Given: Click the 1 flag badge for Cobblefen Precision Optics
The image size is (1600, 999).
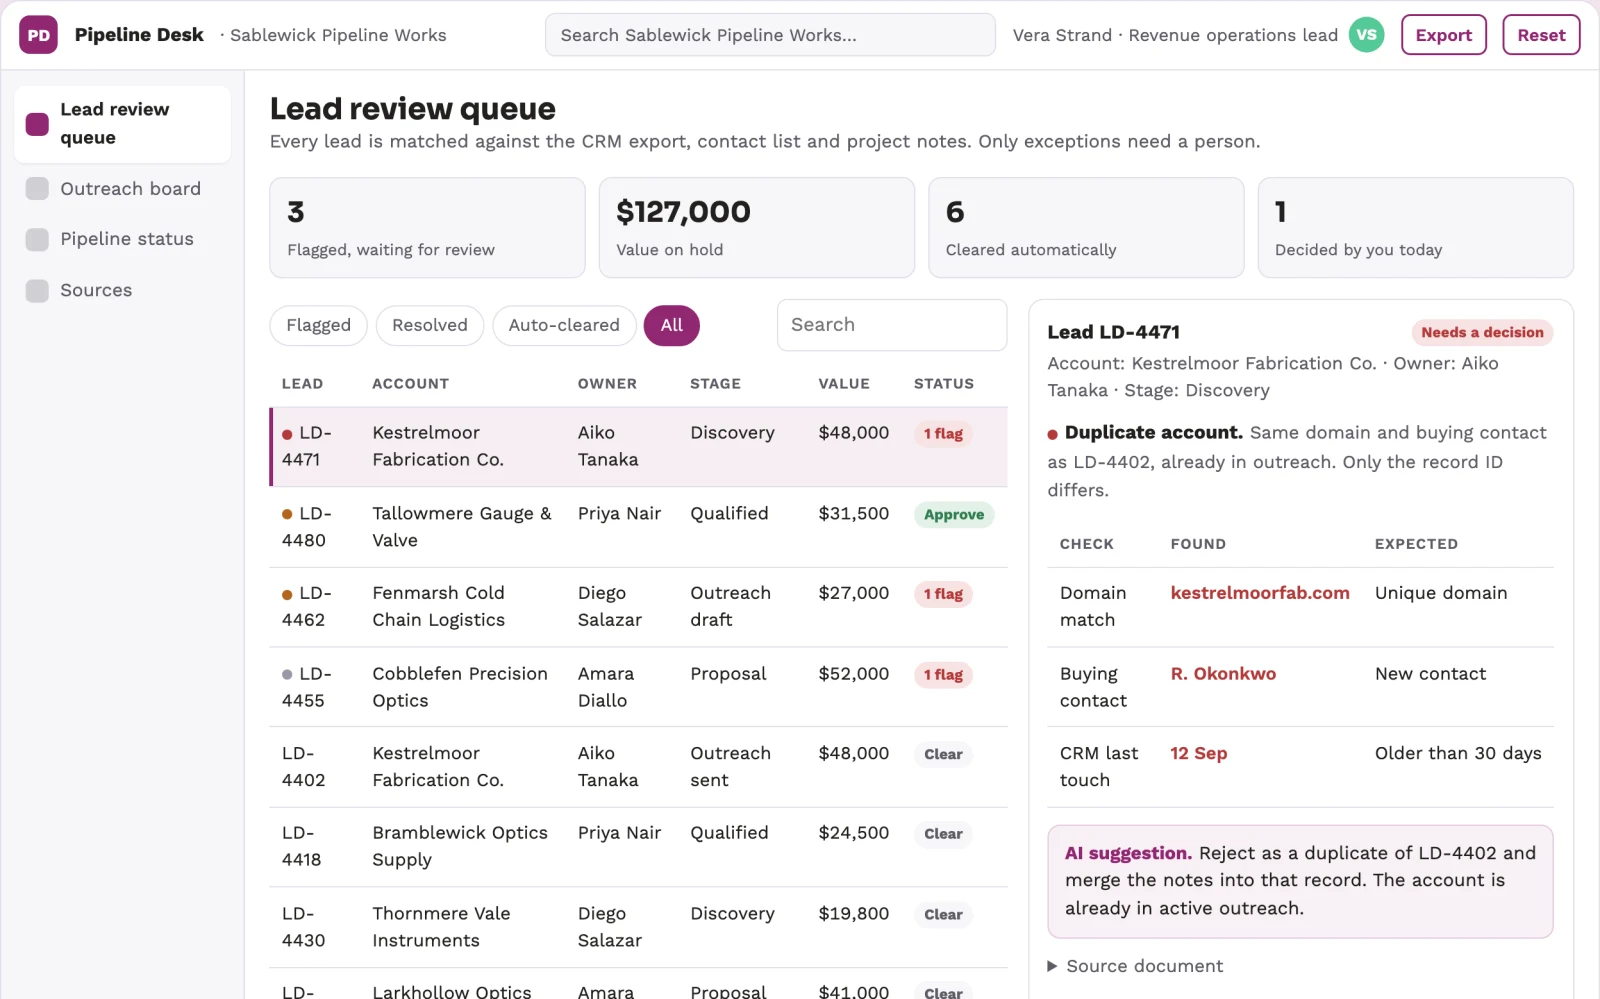Looking at the screenshot, I should pyautogui.click(x=942, y=675).
